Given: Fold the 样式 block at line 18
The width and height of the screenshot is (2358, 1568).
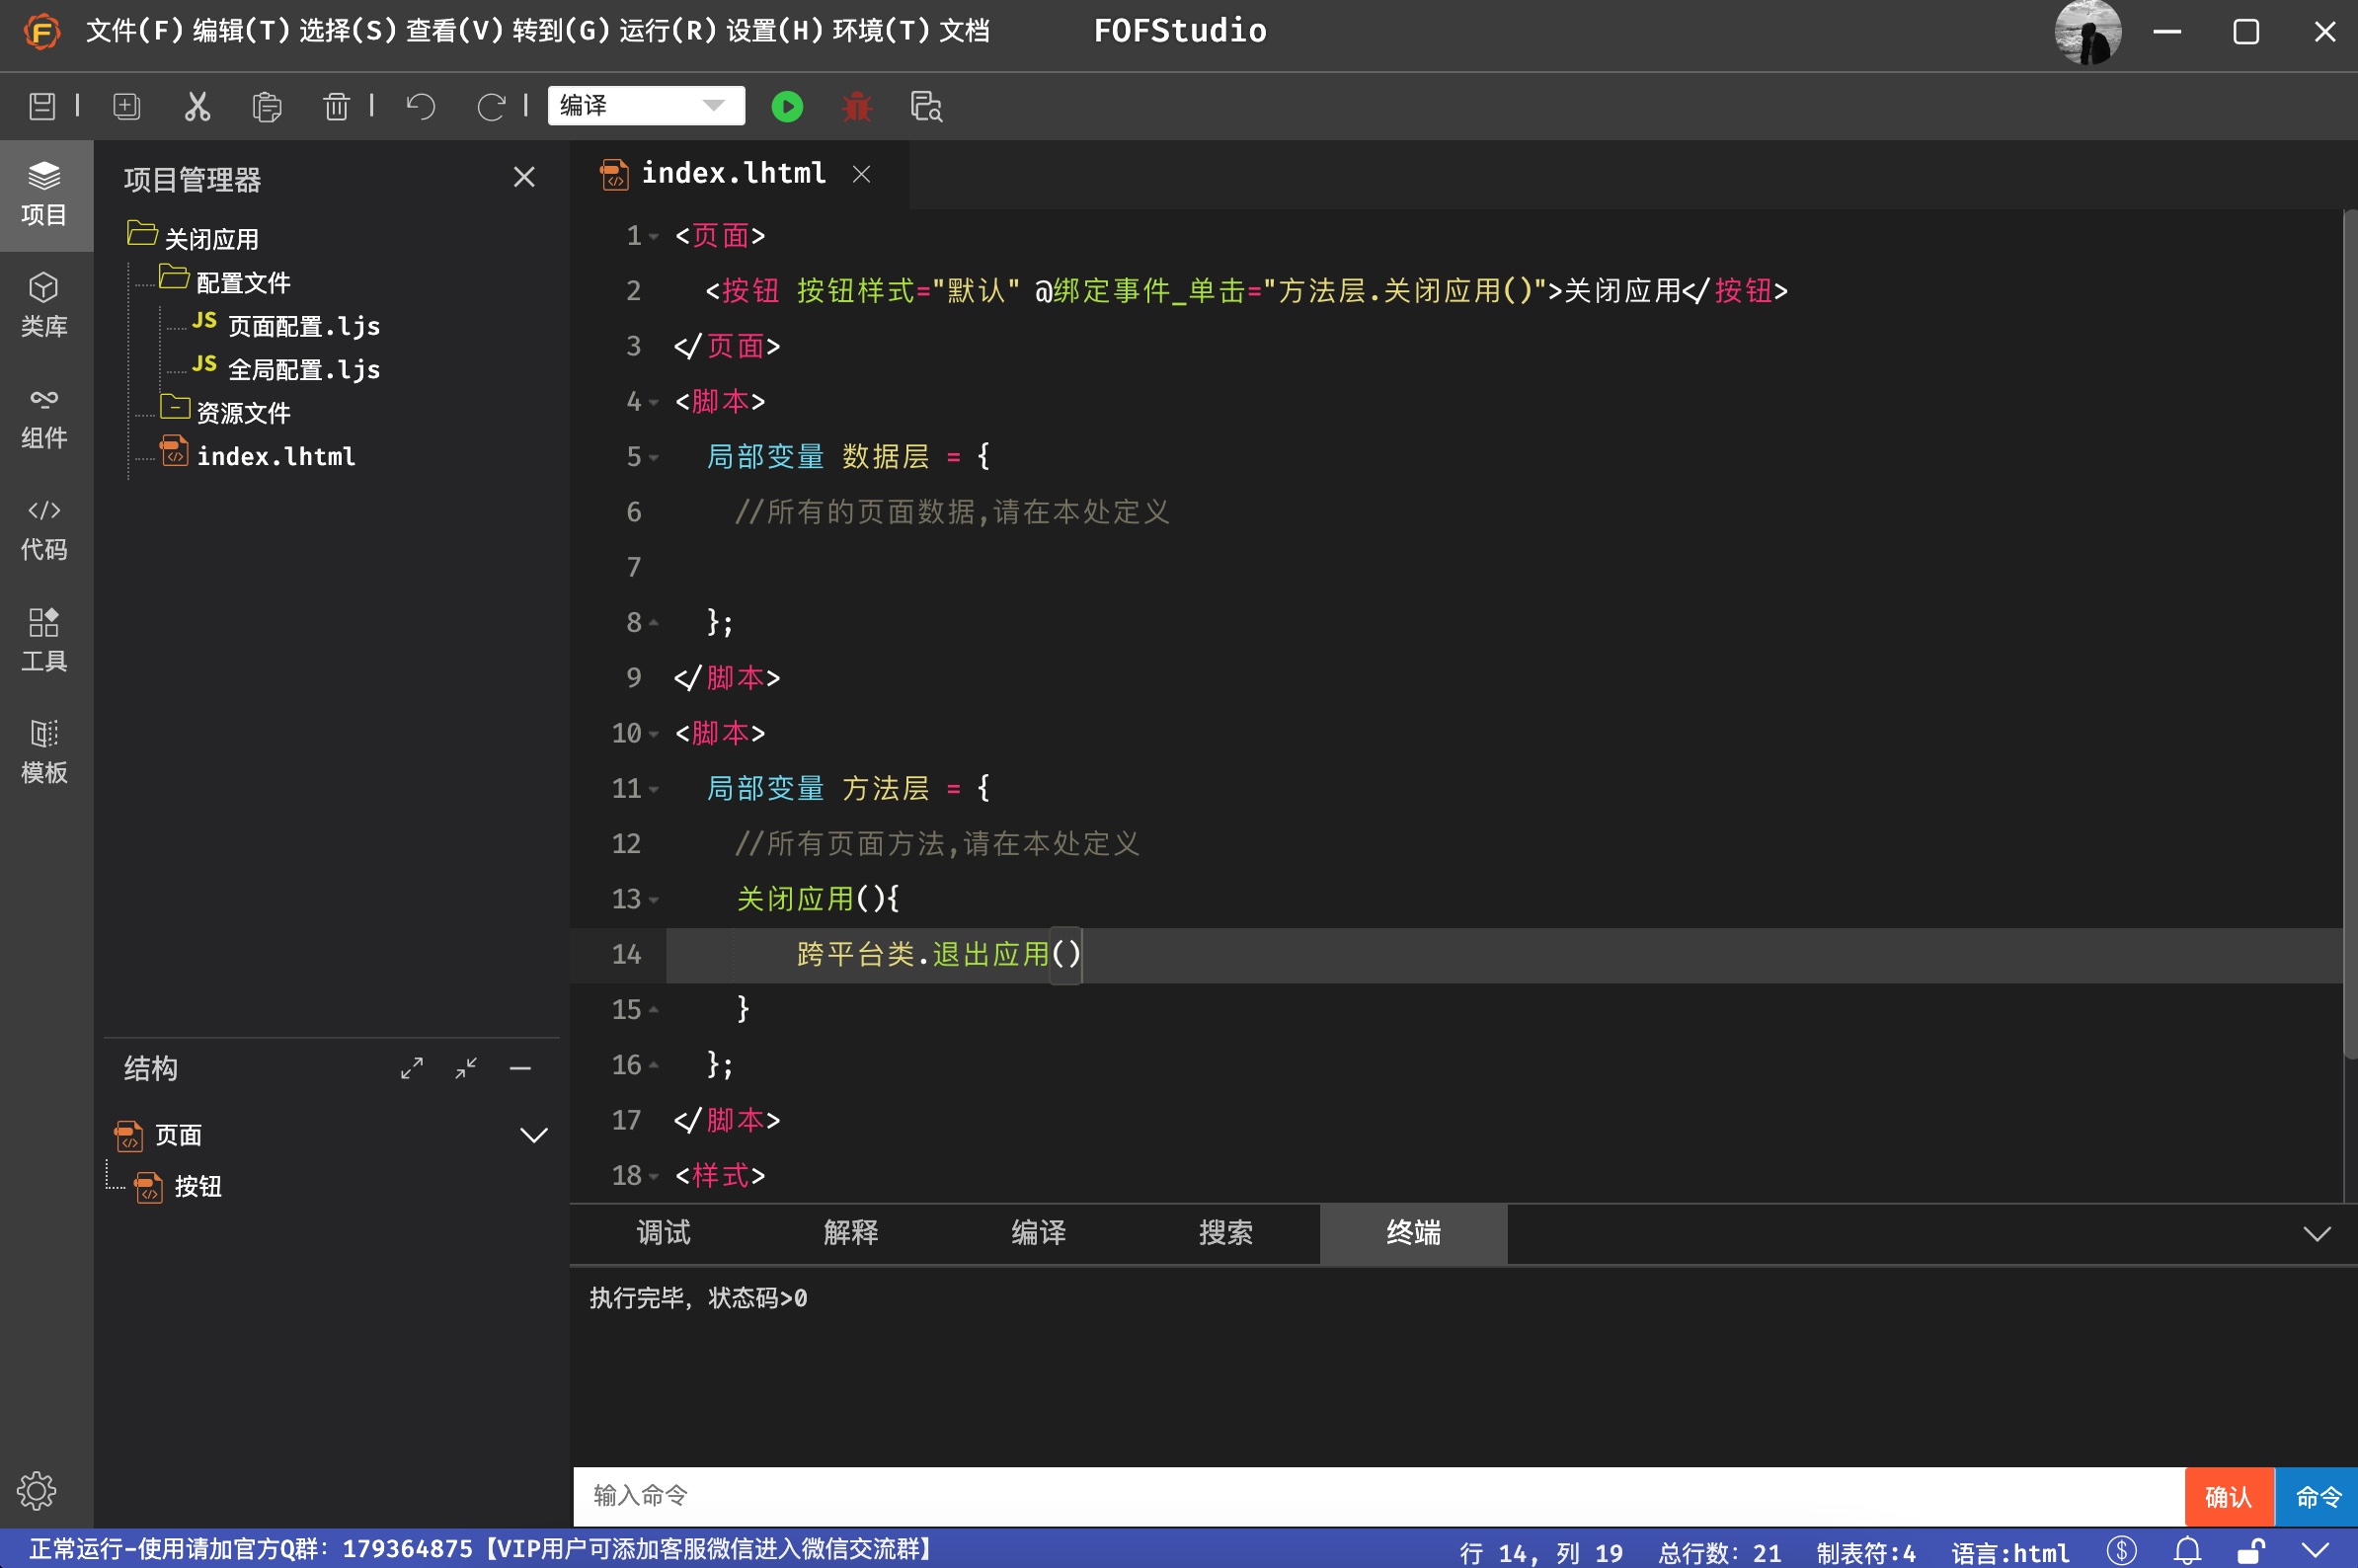Looking at the screenshot, I should point(654,1177).
